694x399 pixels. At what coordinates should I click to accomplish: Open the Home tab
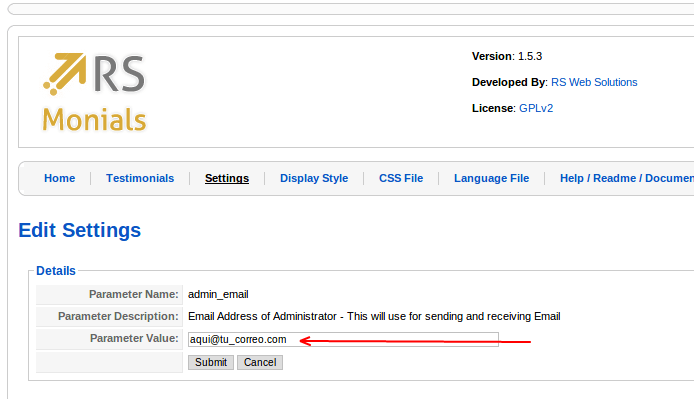[x=59, y=178]
